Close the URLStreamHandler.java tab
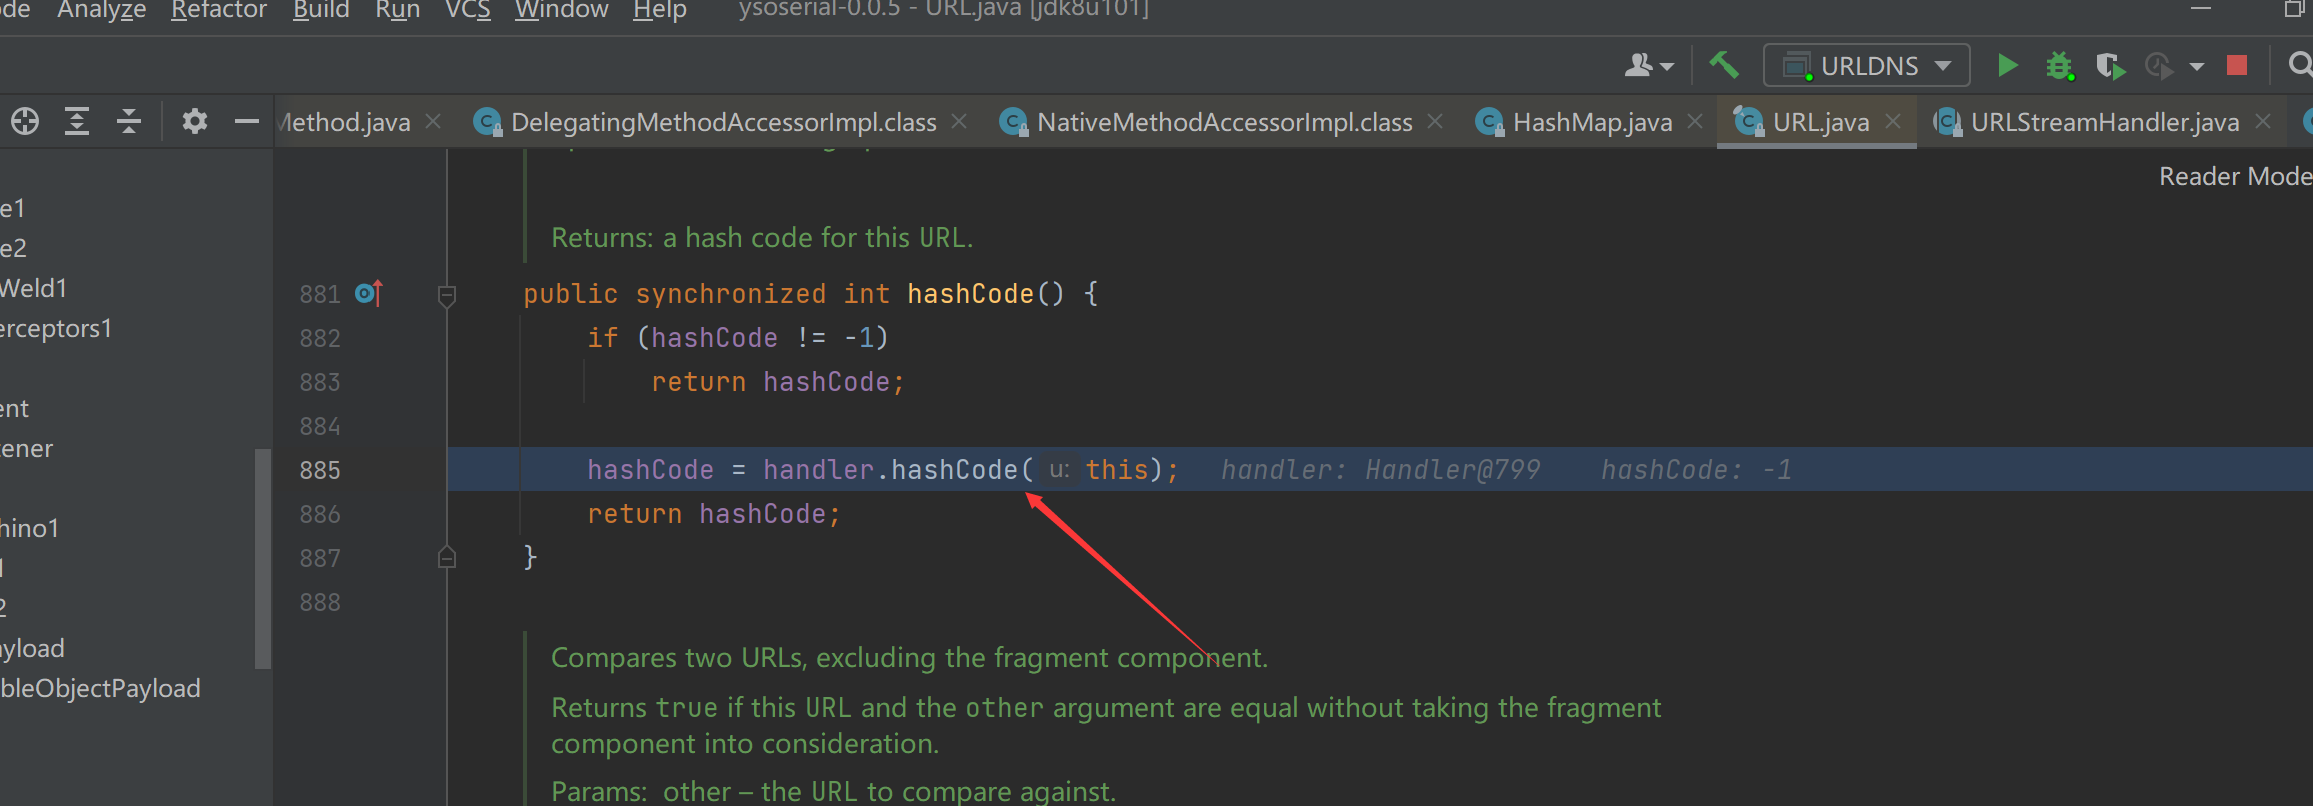The image size is (2313, 806). pos(2264,121)
